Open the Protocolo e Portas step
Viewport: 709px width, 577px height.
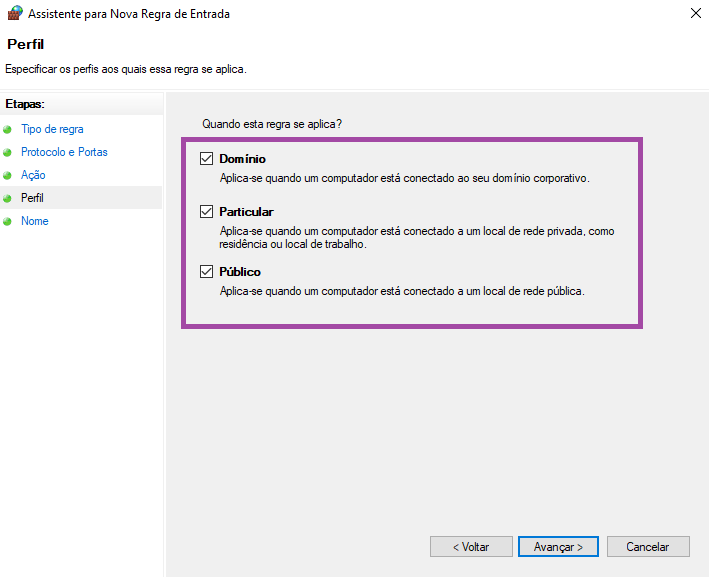tap(64, 152)
